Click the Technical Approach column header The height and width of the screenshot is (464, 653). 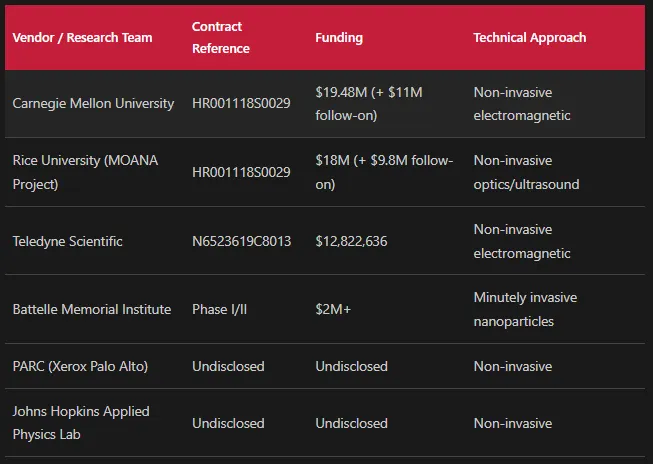(530, 37)
